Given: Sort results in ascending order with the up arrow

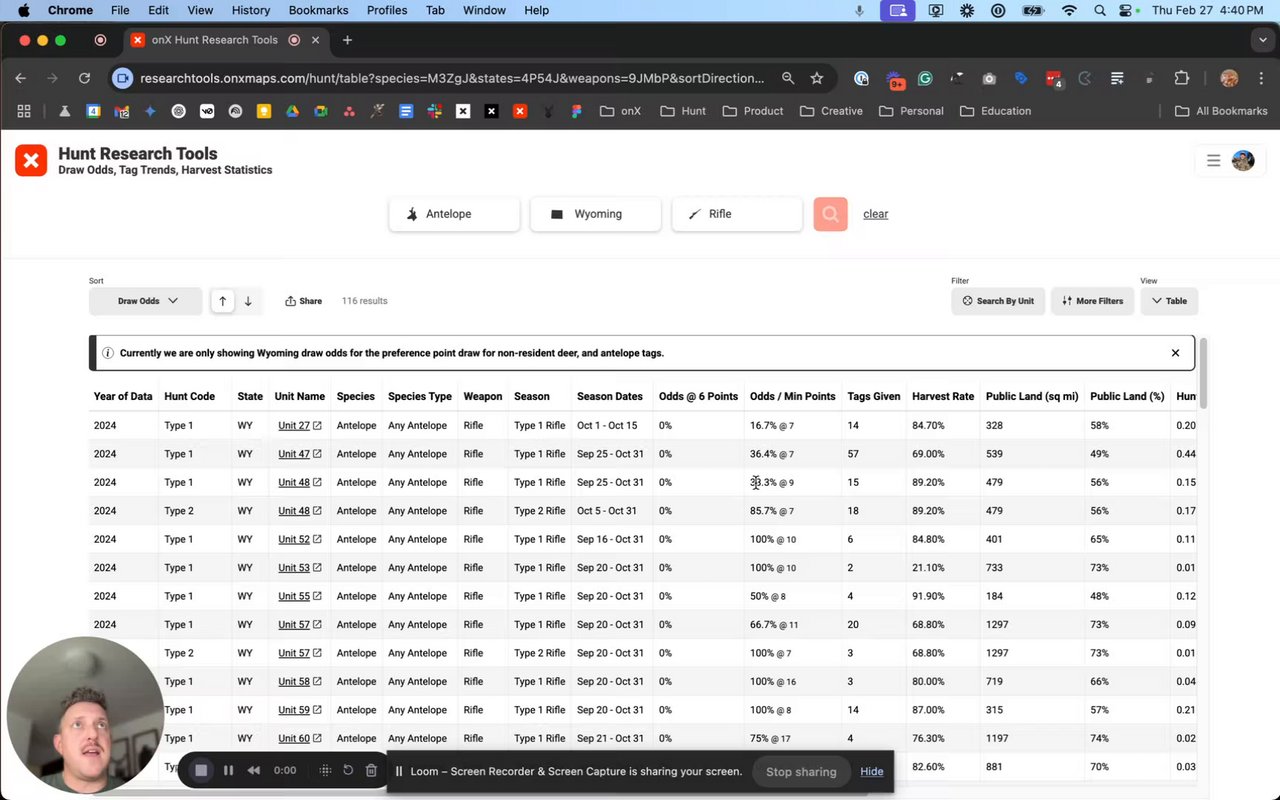Looking at the screenshot, I should click(x=222, y=301).
